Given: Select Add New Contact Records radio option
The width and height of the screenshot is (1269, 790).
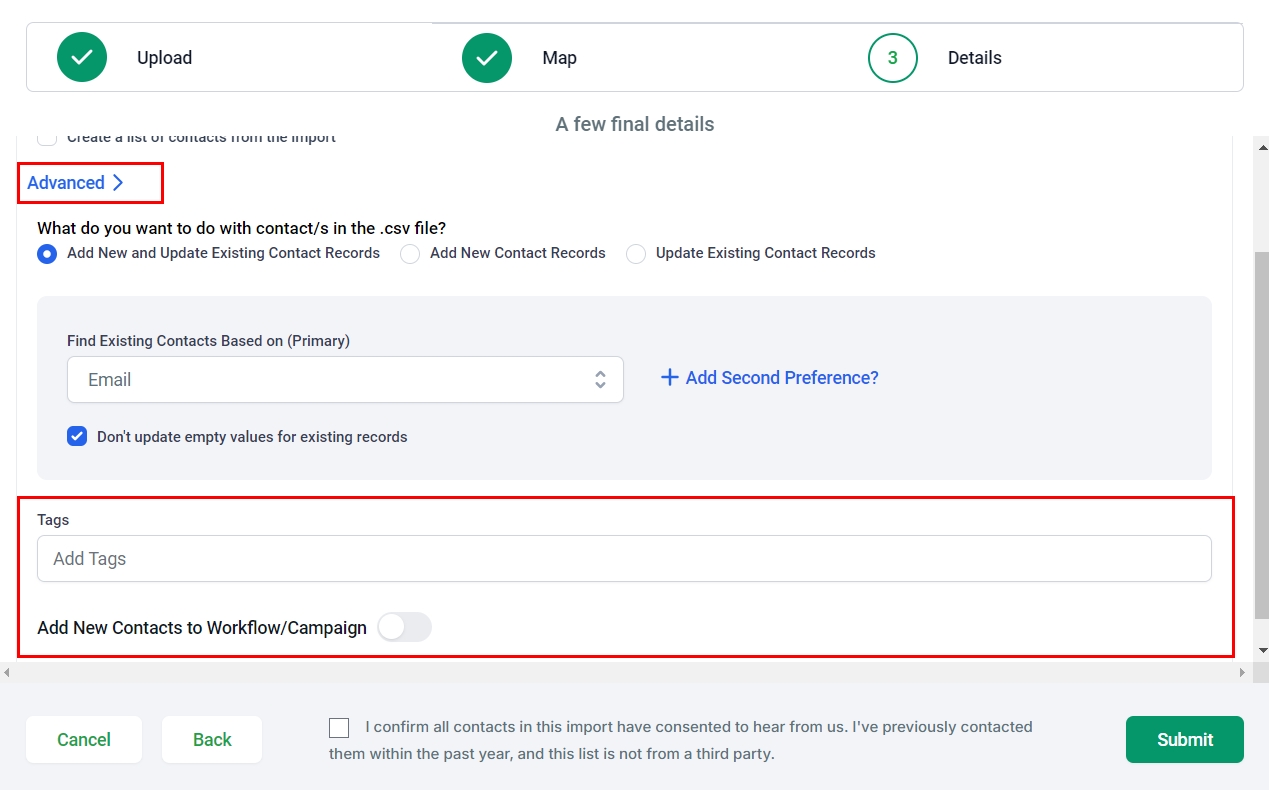Looking at the screenshot, I should pyautogui.click(x=410, y=254).
